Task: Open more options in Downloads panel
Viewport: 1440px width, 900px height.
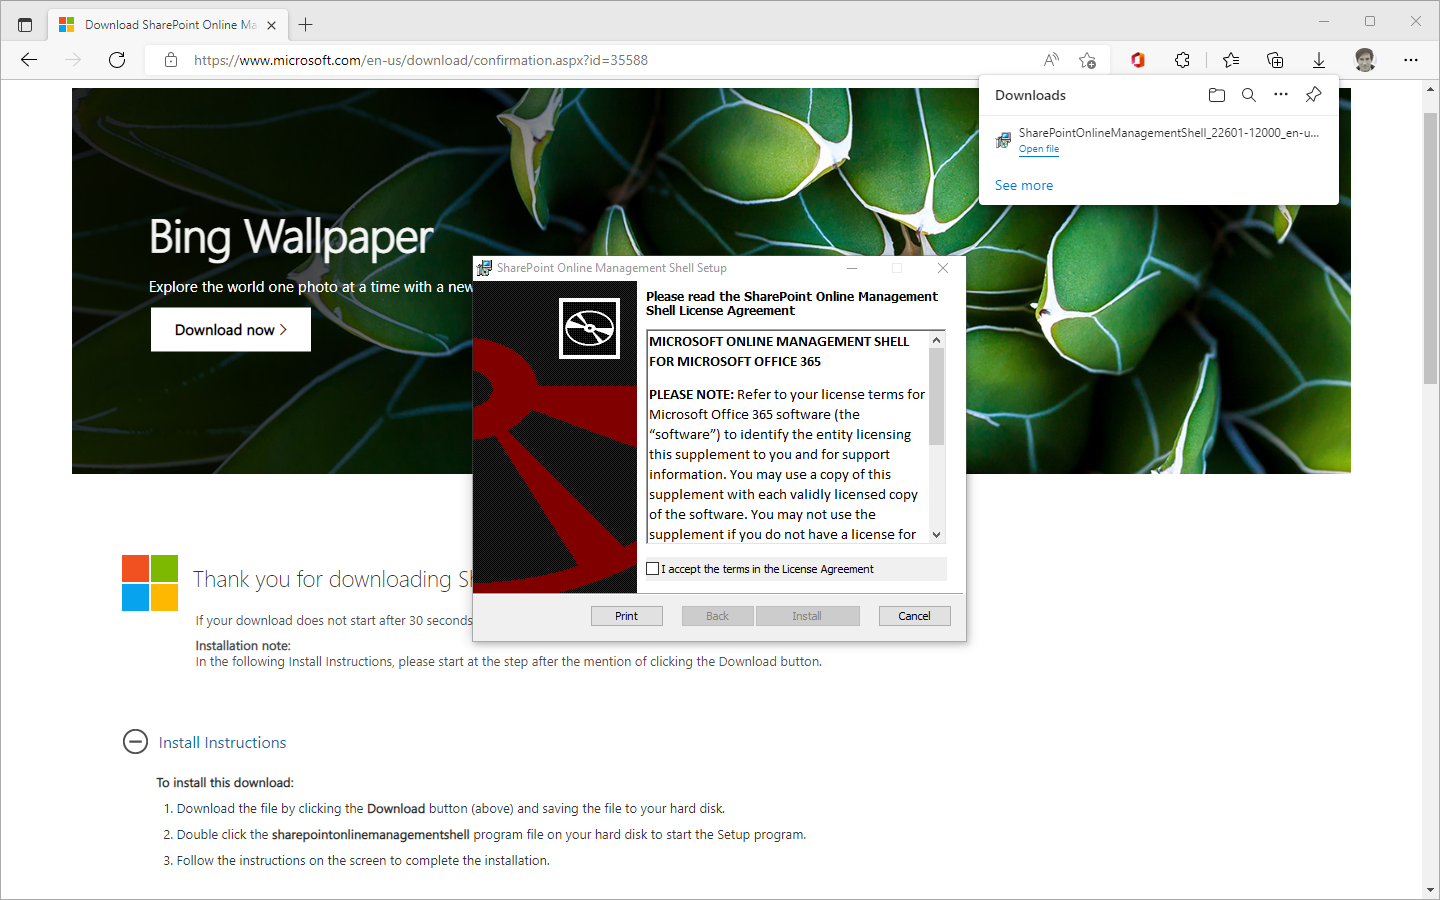Action: pyautogui.click(x=1281, y=94)
